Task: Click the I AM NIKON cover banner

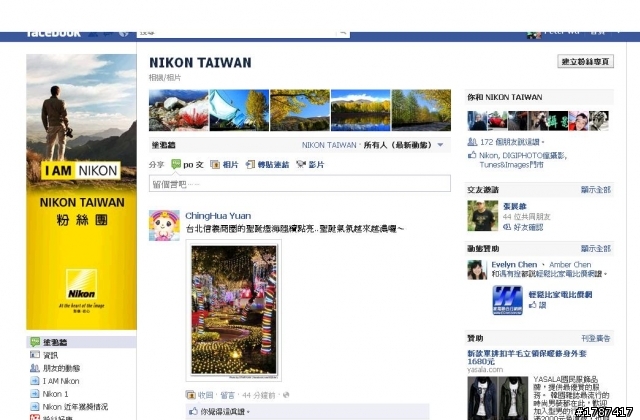Action: [81, 192]
